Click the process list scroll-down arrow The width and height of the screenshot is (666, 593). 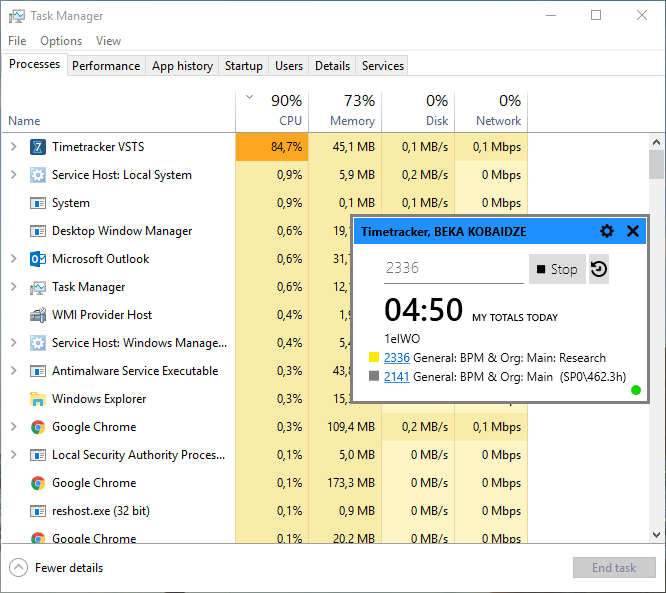(656, 535)
